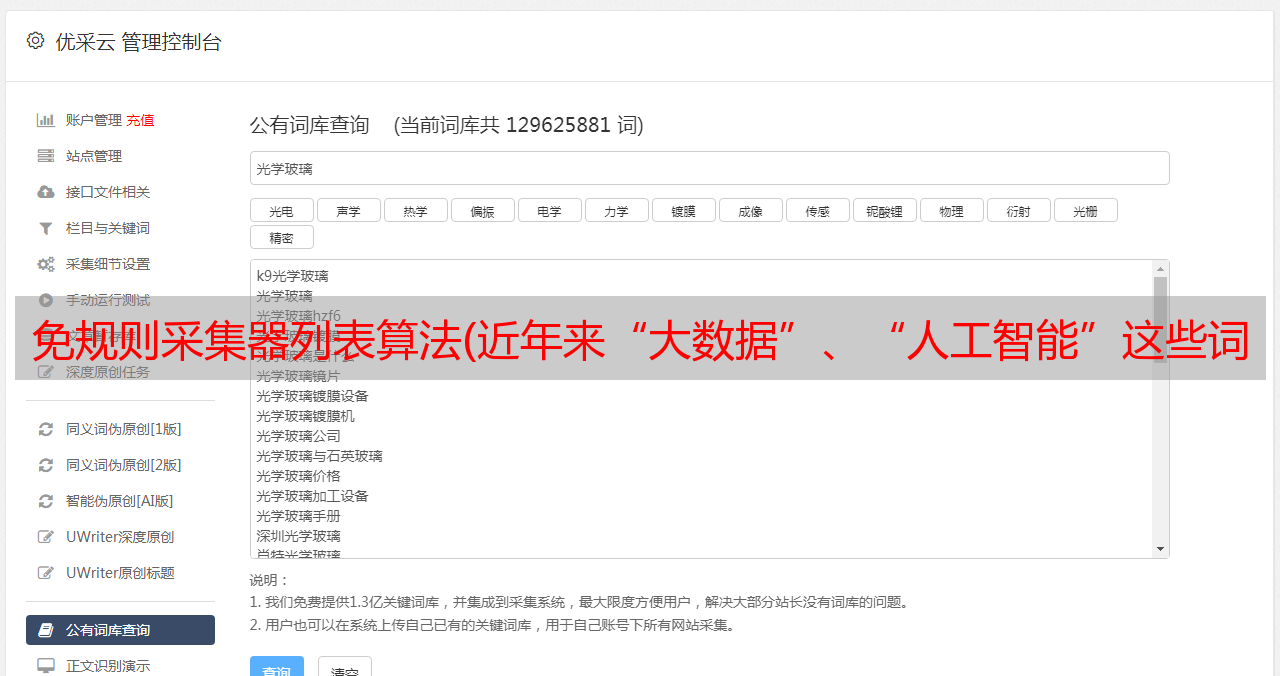Viewport: 1280px width, 676px height.
Task: Click the monitor icon for 正文识别演示
Action: (x=46, y=666)
